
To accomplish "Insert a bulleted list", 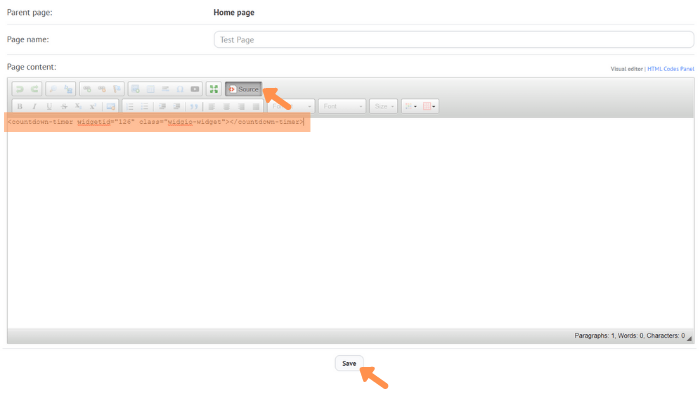I will (x=144, y=106).
